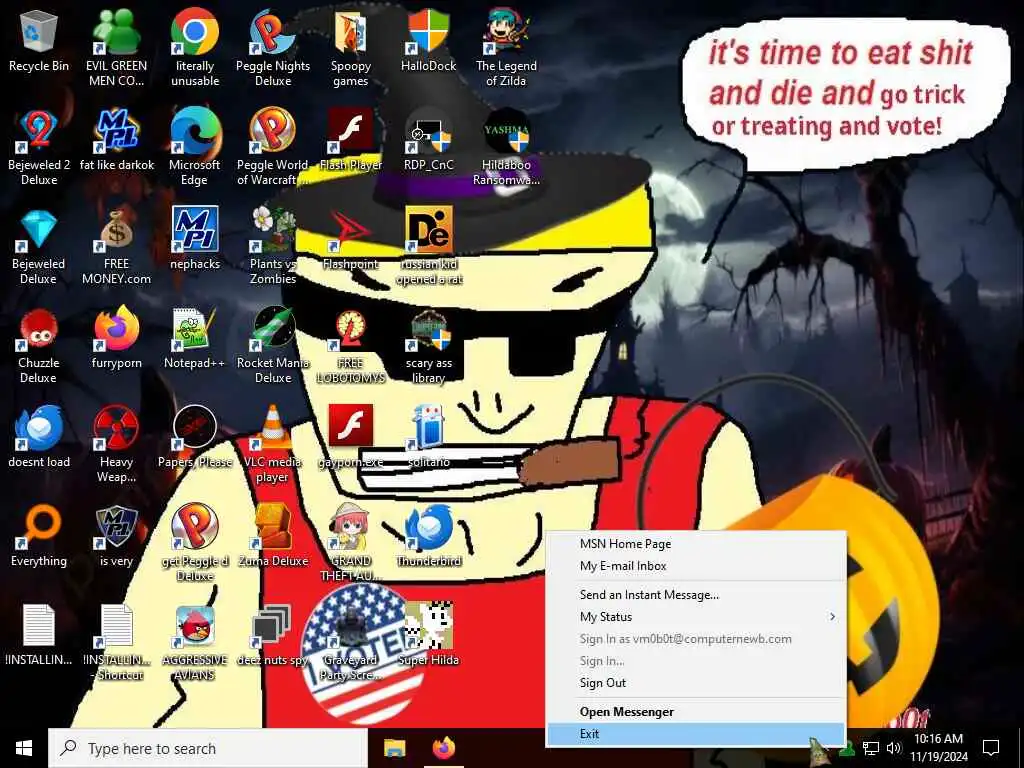Open the volume speaker tray icon
This screenshot has width=1024, height=768.
click(x=894, y=748)
